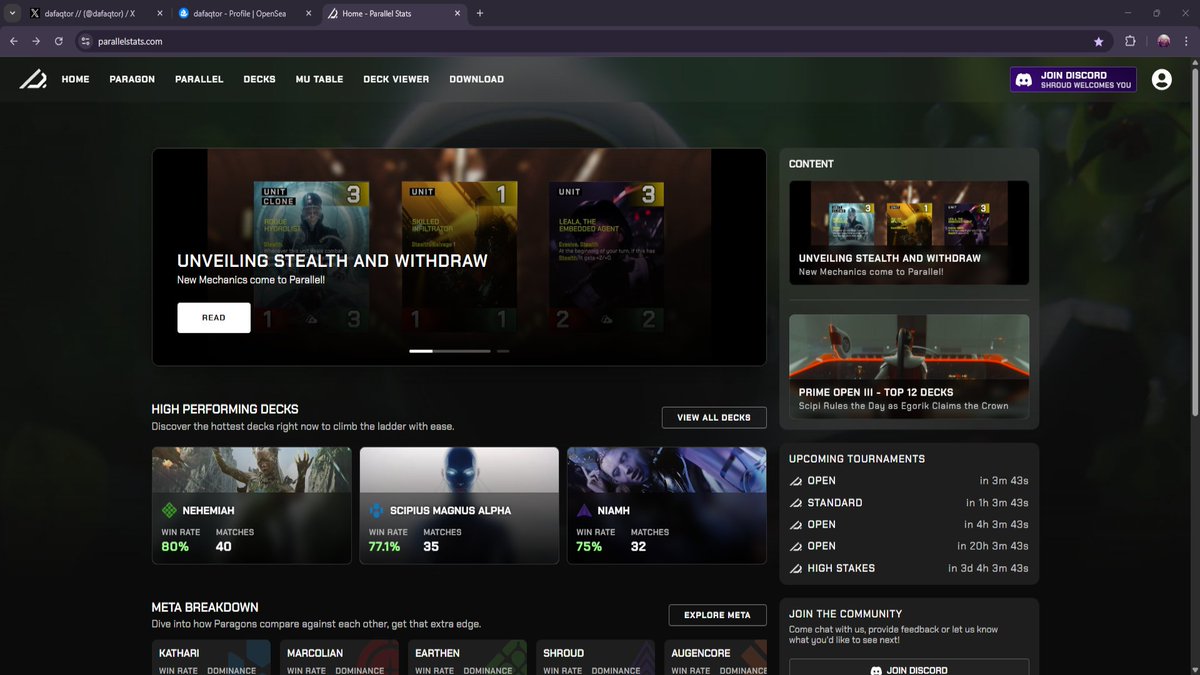Click the OpenSea tab favicon
The height and width of the screenshot is (675, 1200).
click(183, 14)
